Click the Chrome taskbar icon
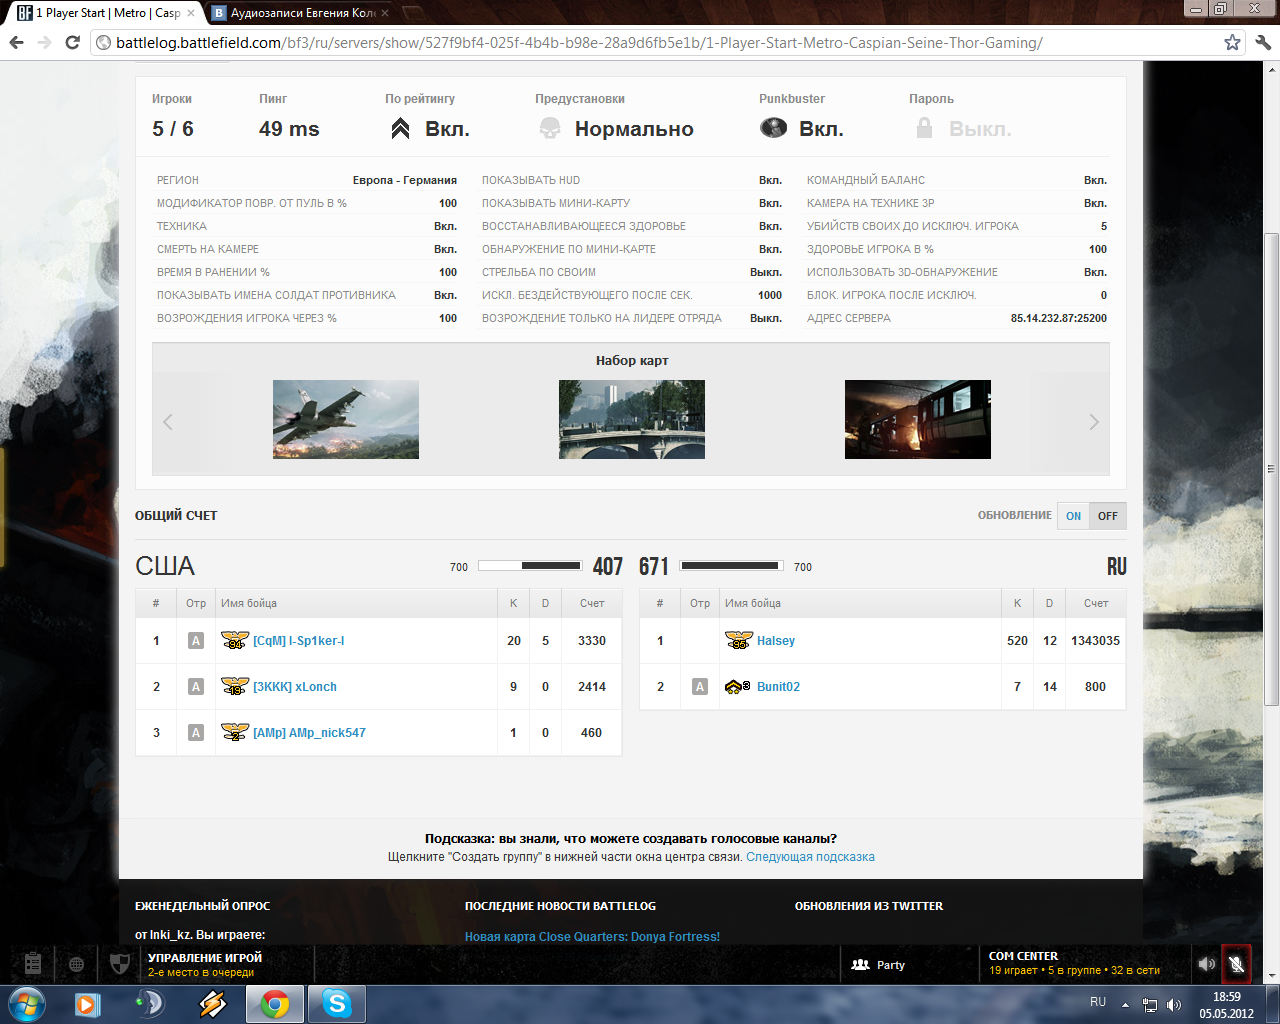The height and width of the screenshot is (1024, 1280). [275, 1004]
